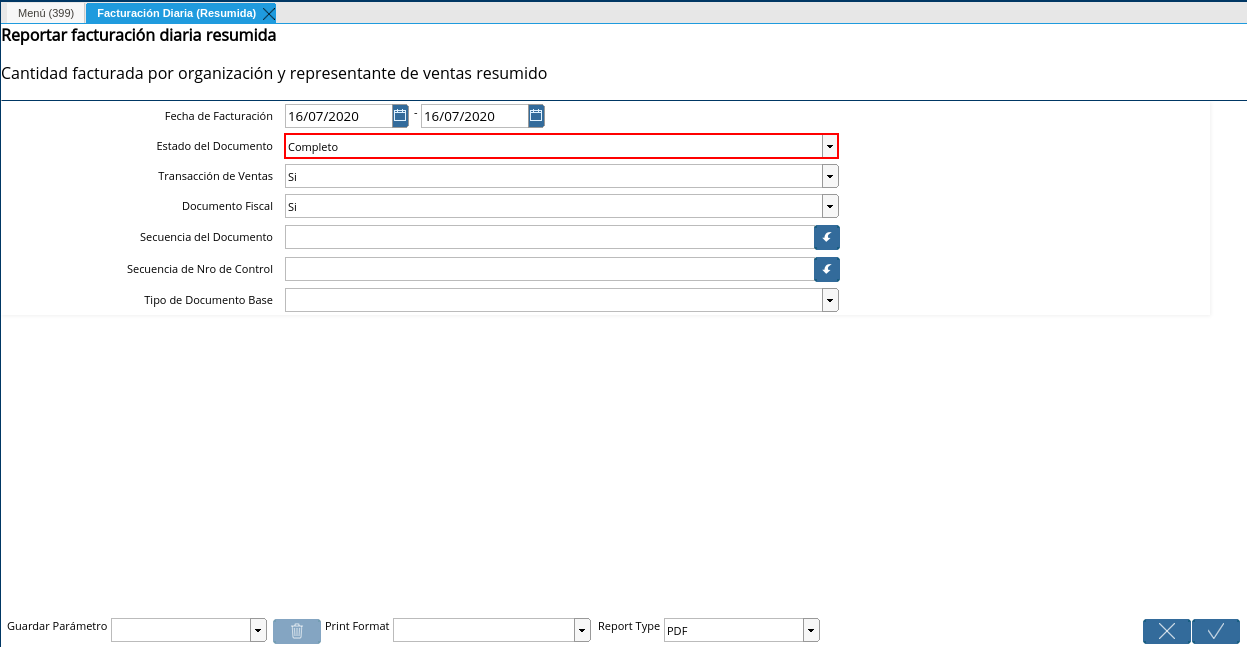Expand the Estado del Documento dropdown
The height and width of the screenshot is (647, 1247).
coord(830,146)
